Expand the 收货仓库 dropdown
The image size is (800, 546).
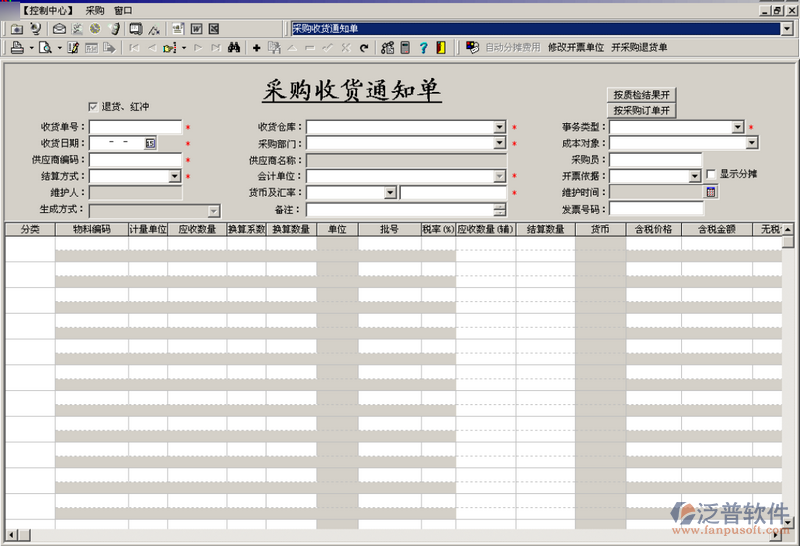(499, 127)
